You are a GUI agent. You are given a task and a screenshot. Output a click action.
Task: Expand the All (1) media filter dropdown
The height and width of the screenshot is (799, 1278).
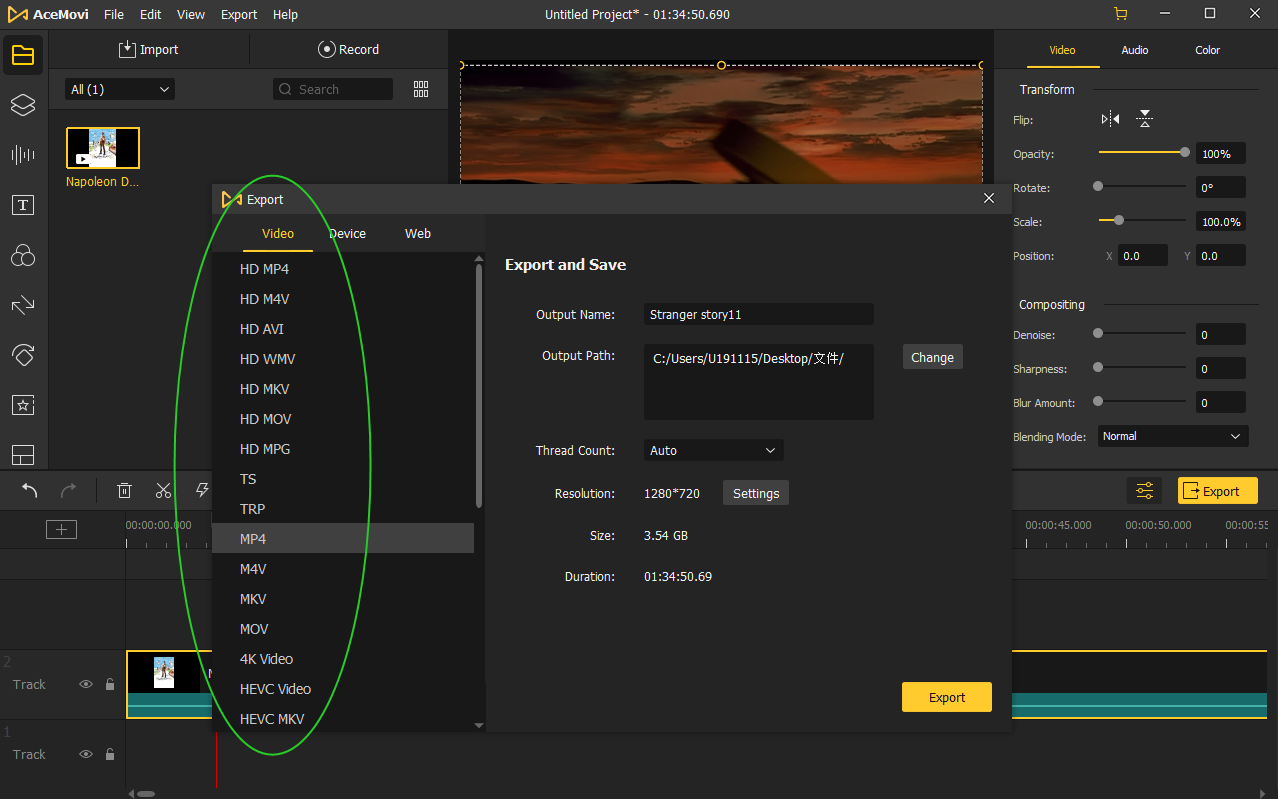120,90
